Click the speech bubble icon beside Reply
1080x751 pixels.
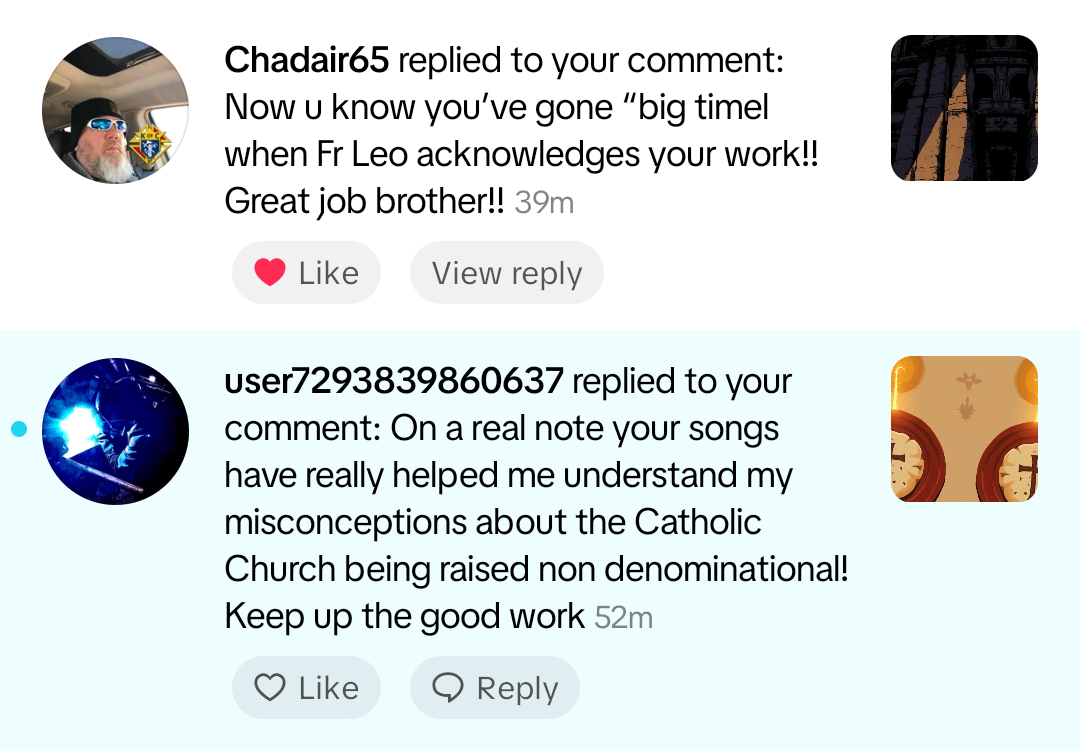click(x=448, y=688)
